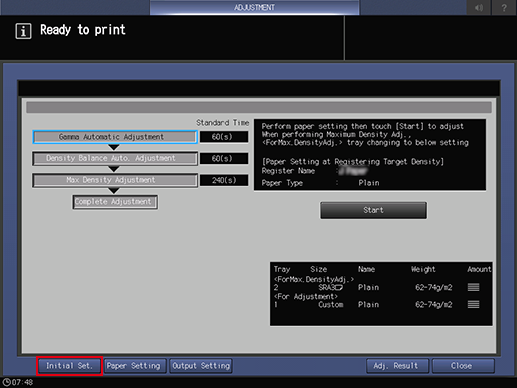This screenshot has width=517, height=388.
Task: Click the clock icon in the status bar
Action: point(6,382)
